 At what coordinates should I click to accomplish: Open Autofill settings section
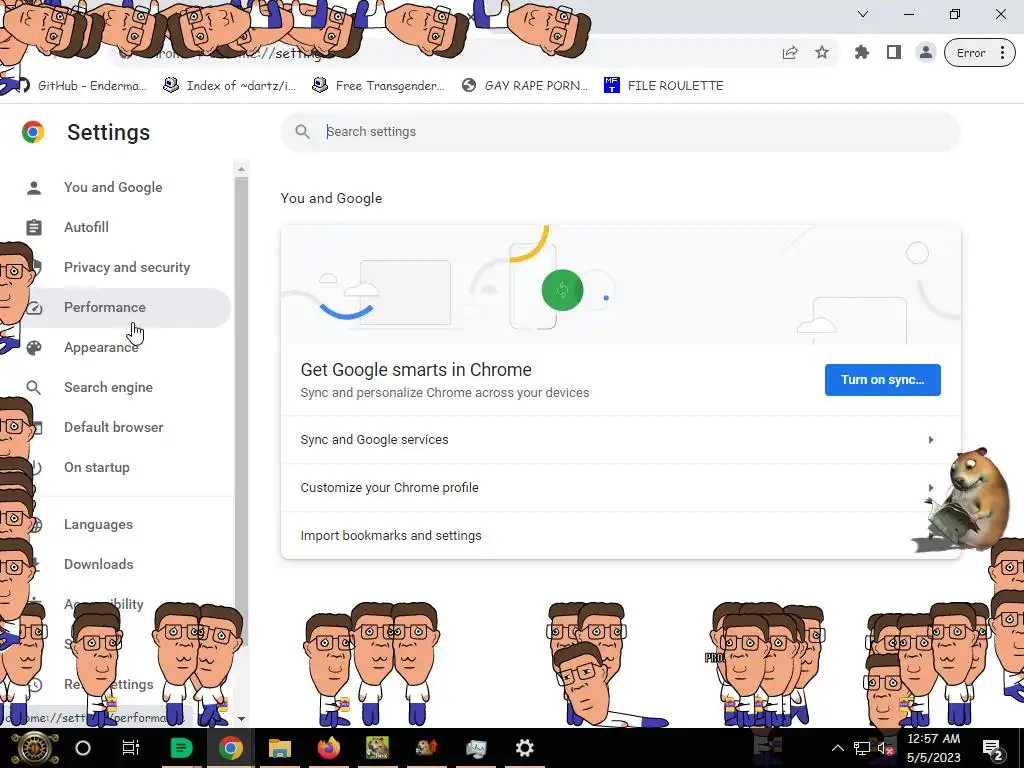pos(86,227)
